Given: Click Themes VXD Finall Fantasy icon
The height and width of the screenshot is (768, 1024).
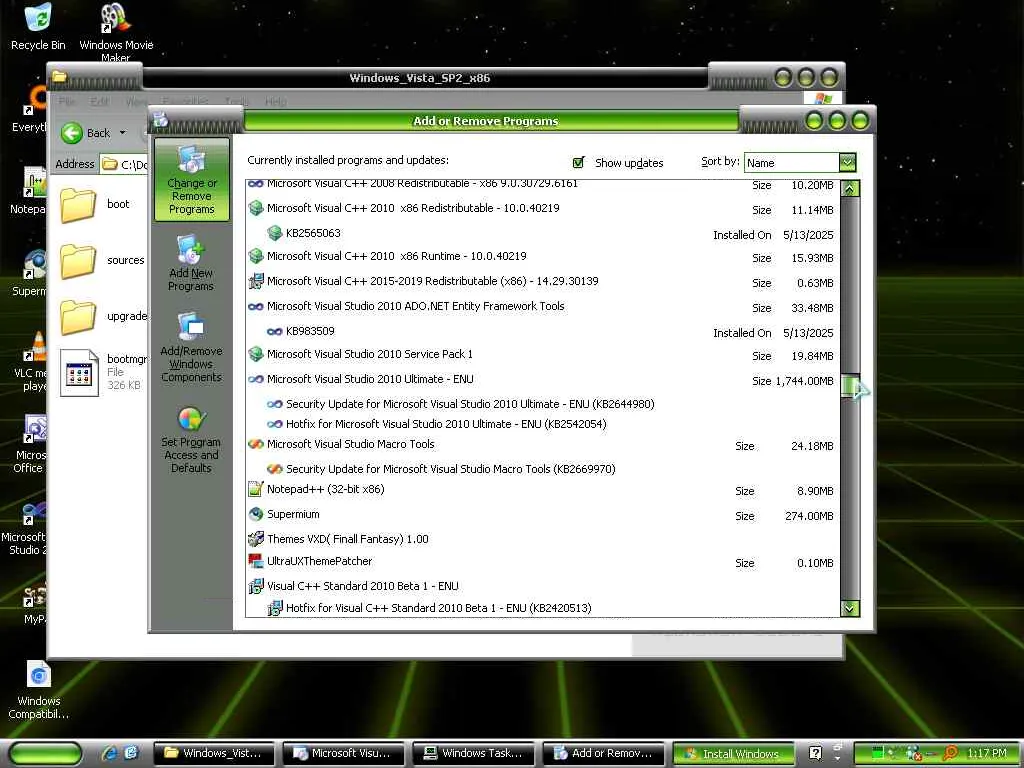Looking at the screenshot, I should coord(256,539).
